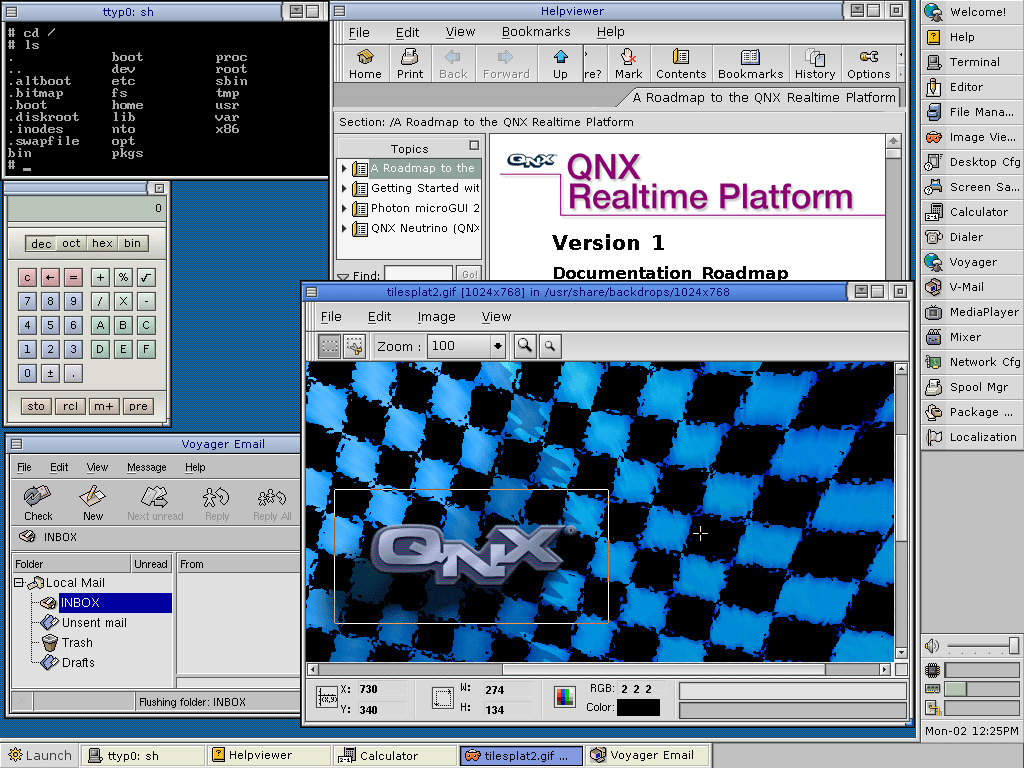This screenshot has height=768, width=1024.
Task: Click the calculator sto button
Action: [x=36, y=406]
